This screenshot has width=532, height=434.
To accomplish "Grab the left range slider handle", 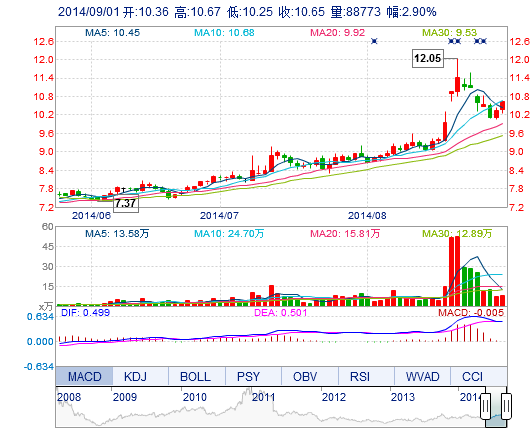I will tap(486, 406).
